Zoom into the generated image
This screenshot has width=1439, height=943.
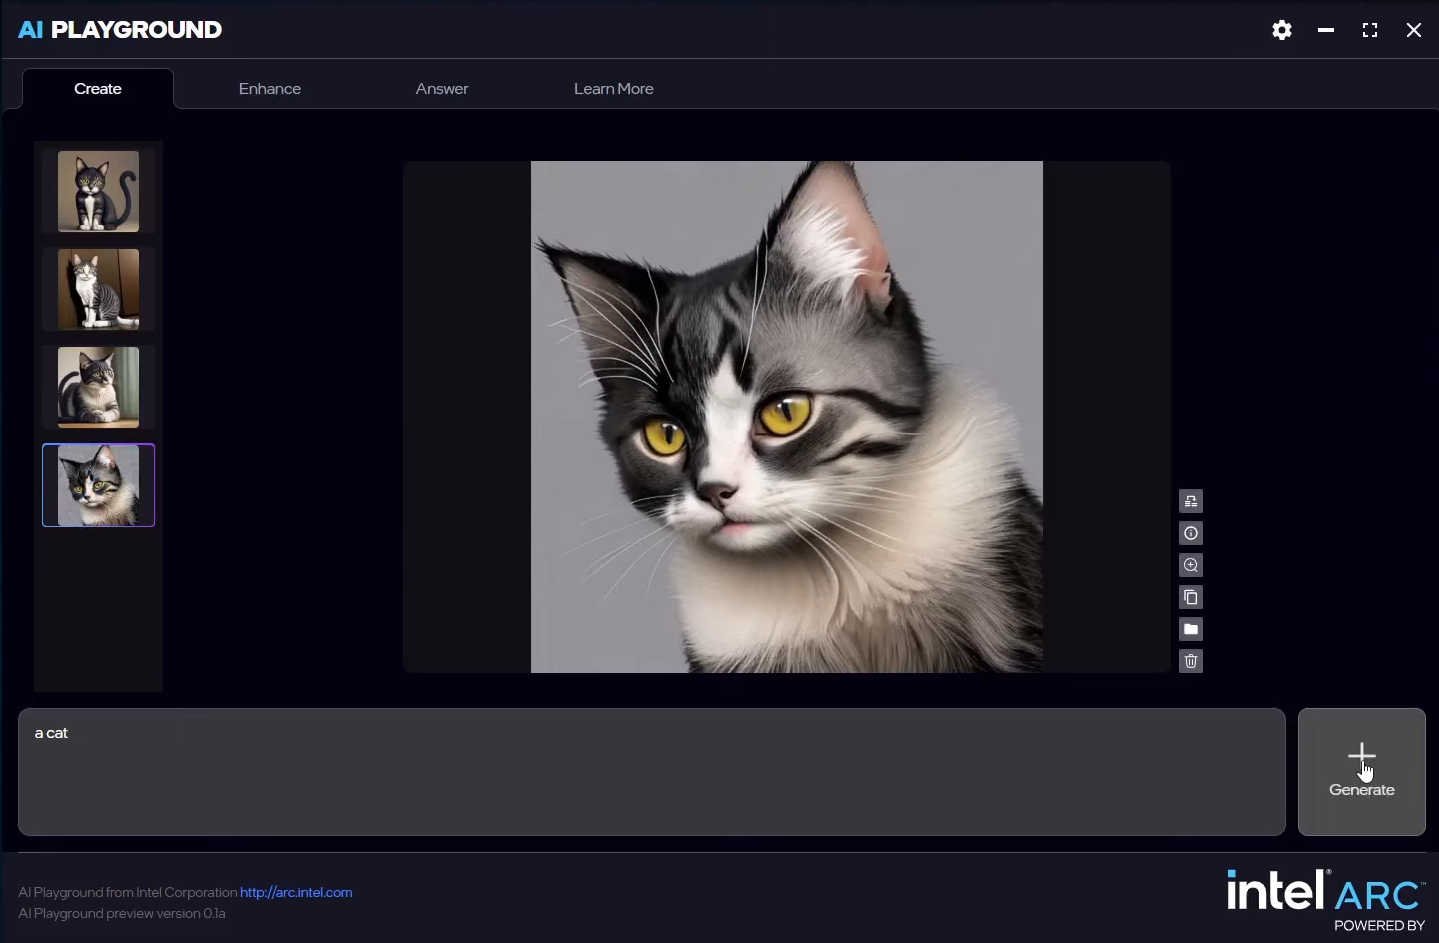click(1190, 565)
